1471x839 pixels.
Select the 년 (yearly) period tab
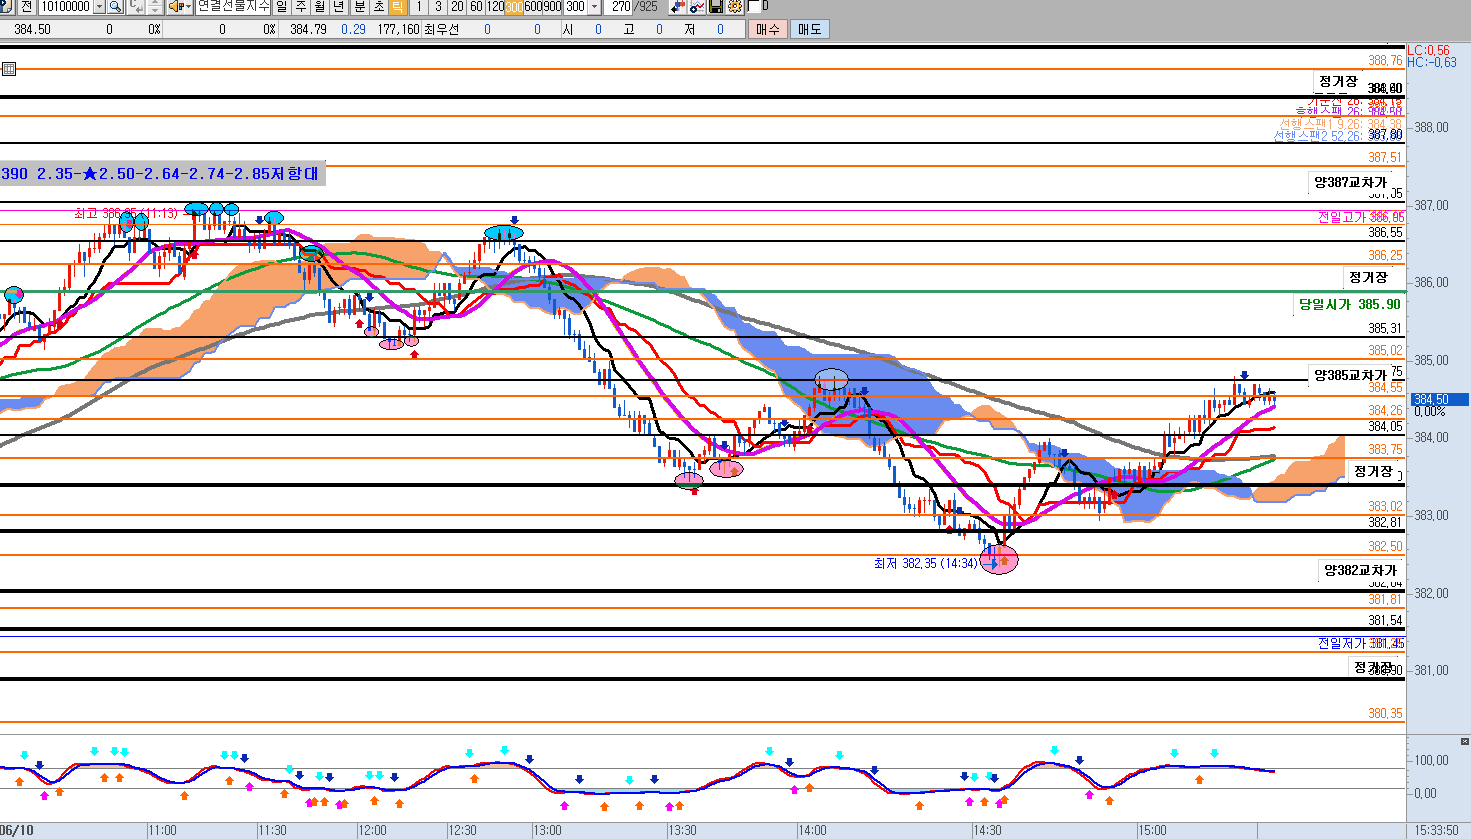tap(339, 6)
